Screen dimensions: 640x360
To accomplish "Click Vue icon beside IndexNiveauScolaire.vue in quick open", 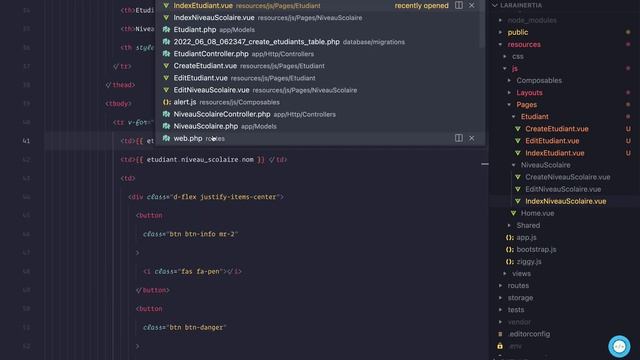I will pos(166,18).
